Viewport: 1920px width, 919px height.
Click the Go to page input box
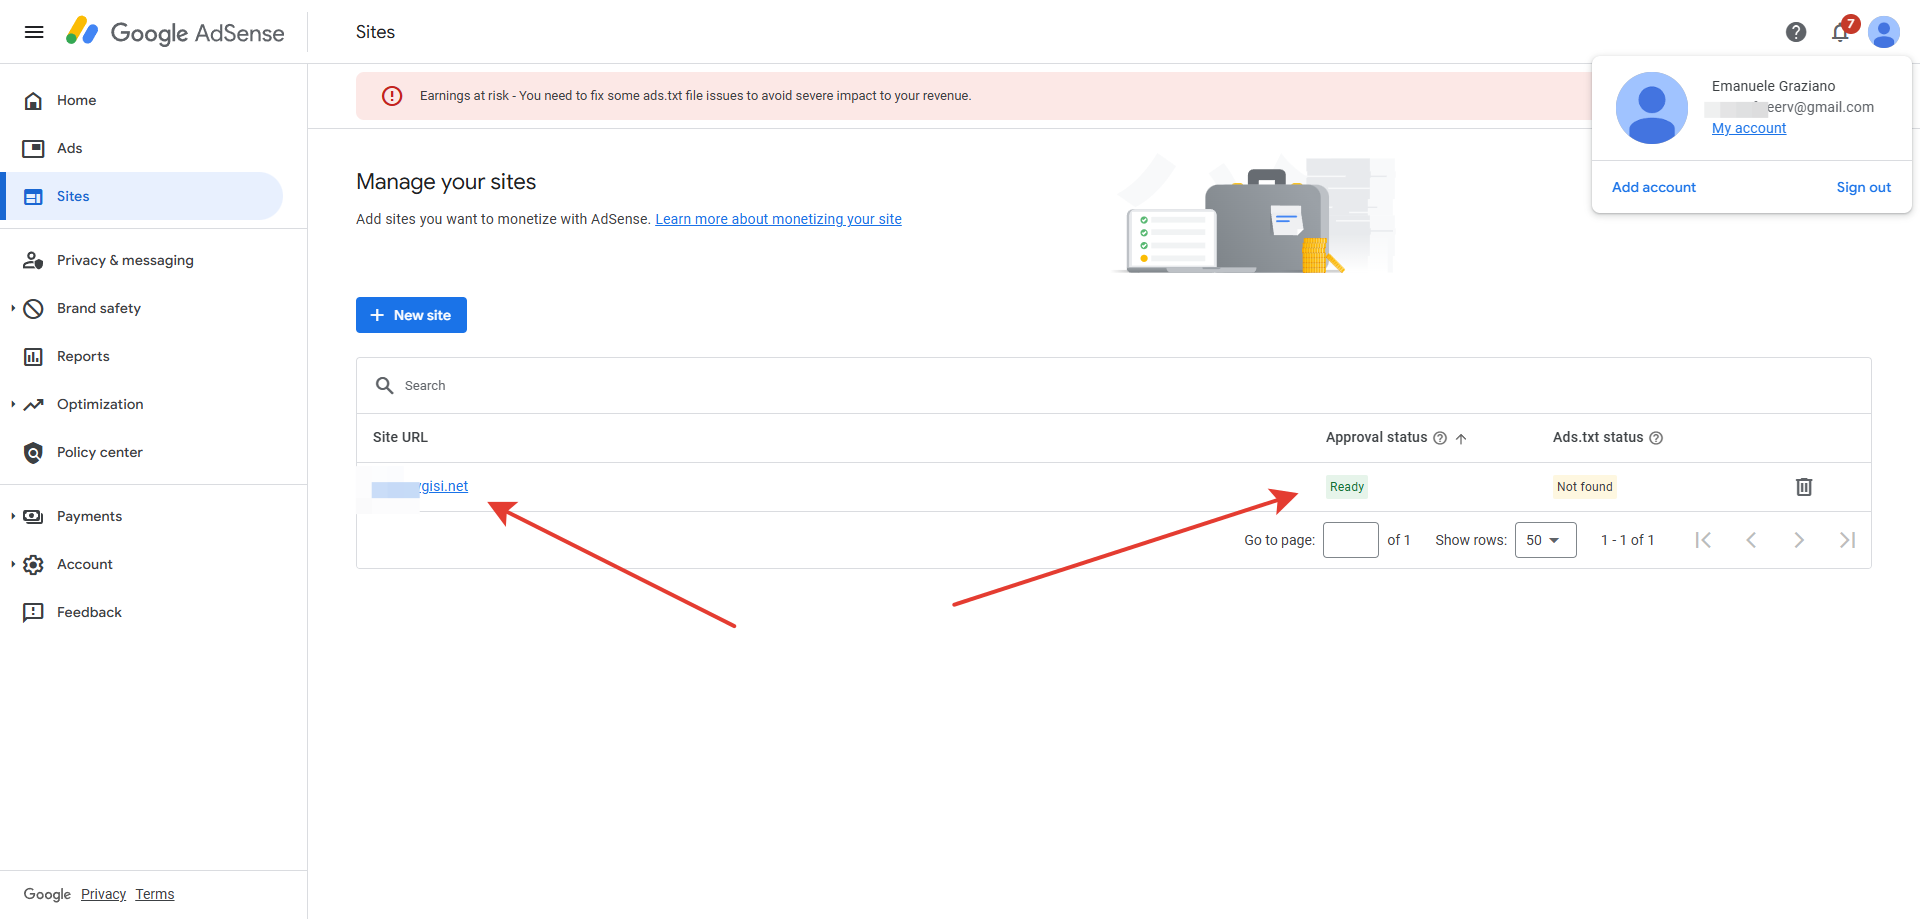[1351, 540]
